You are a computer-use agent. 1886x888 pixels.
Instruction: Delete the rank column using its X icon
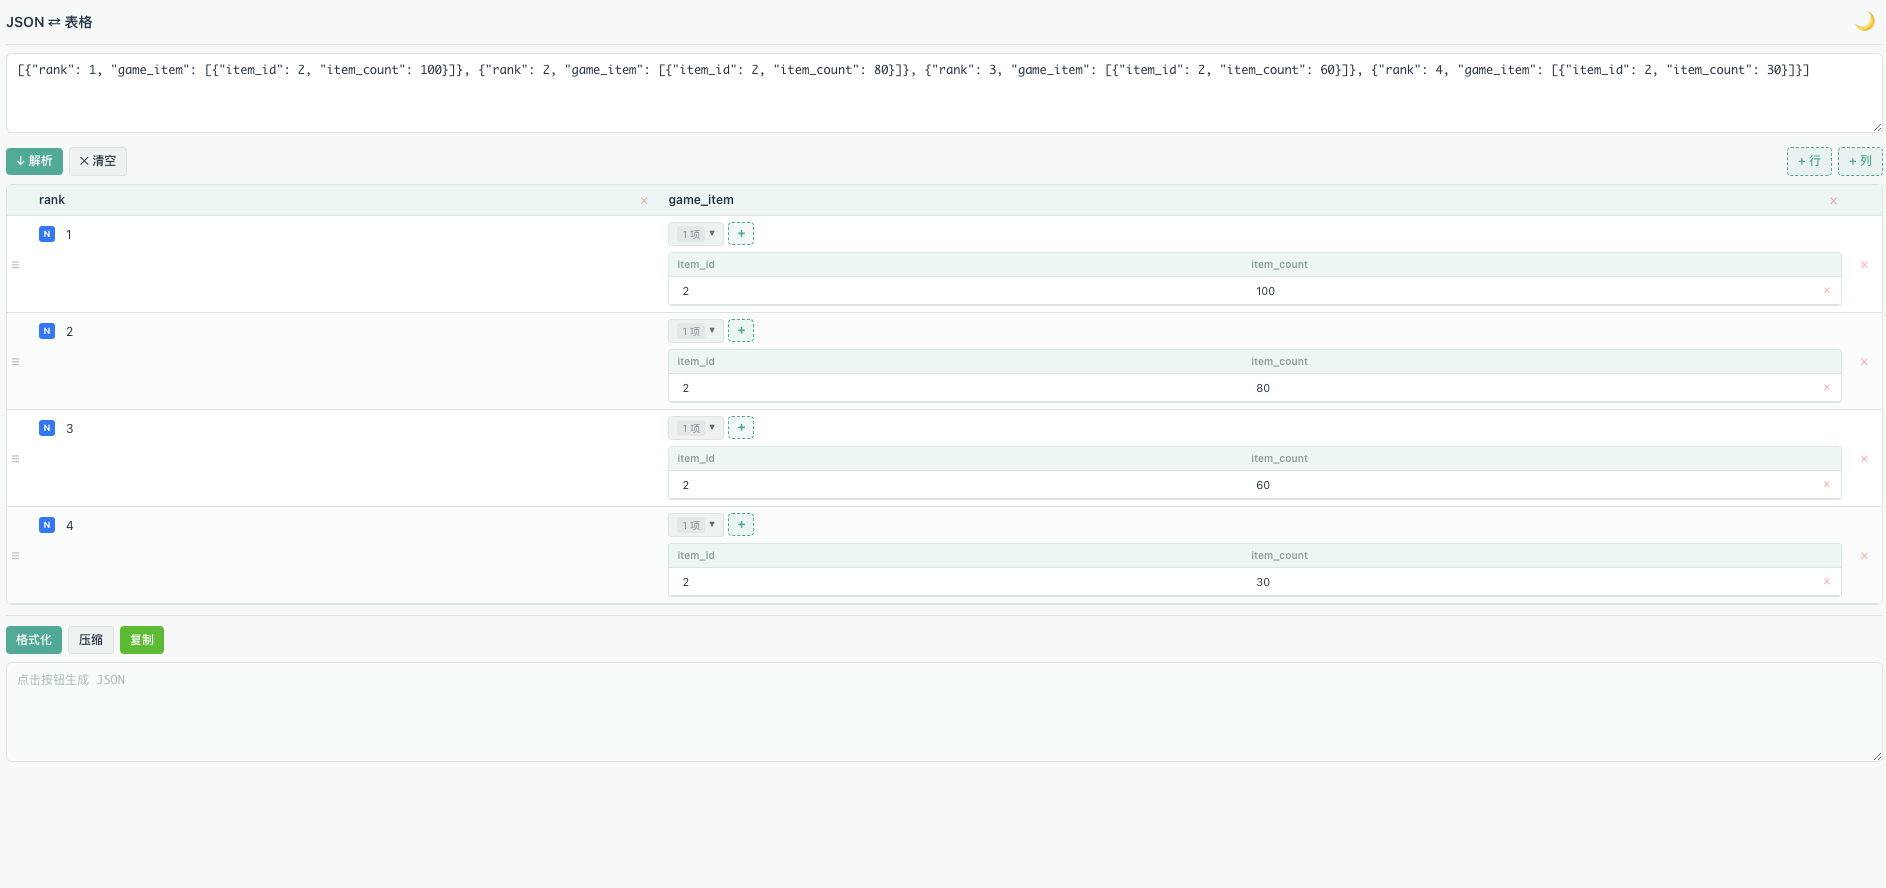click(644, 201)
